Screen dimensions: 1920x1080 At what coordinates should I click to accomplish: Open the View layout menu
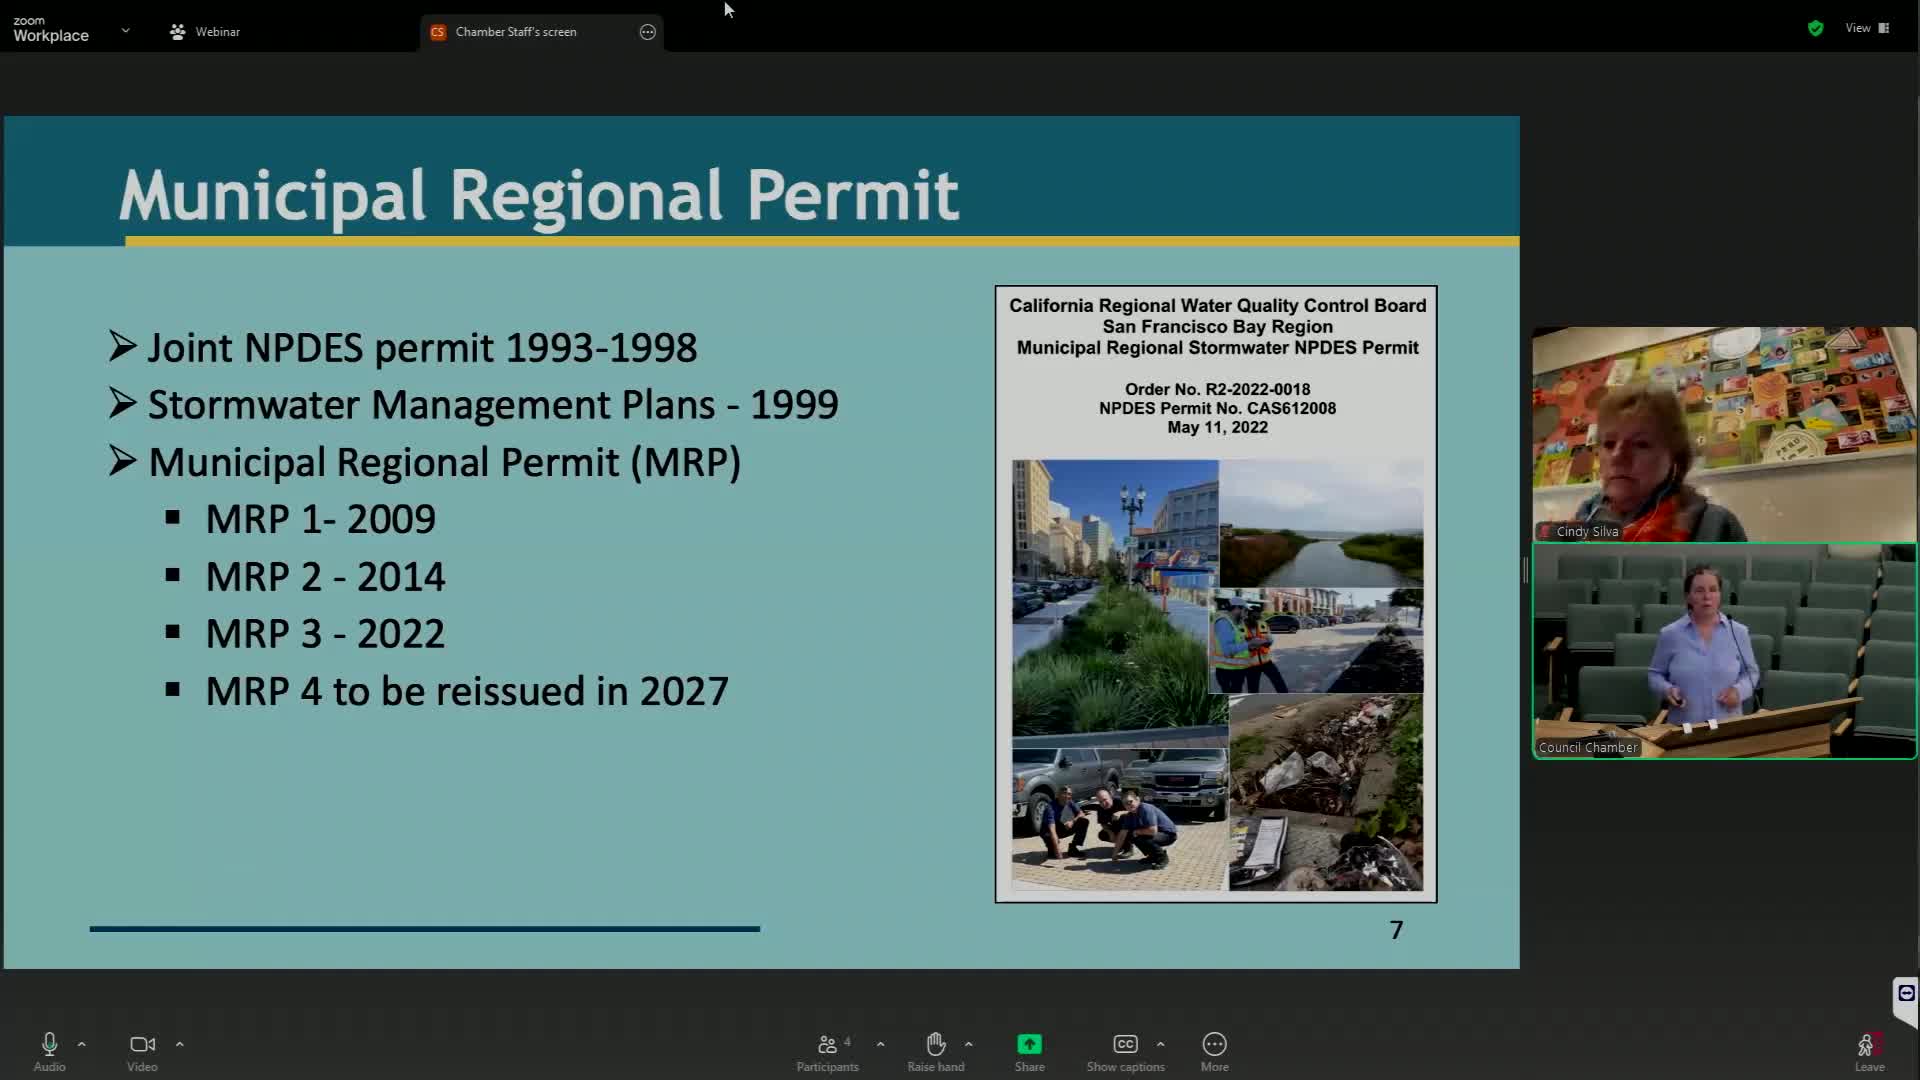(x=1866, y=28)
